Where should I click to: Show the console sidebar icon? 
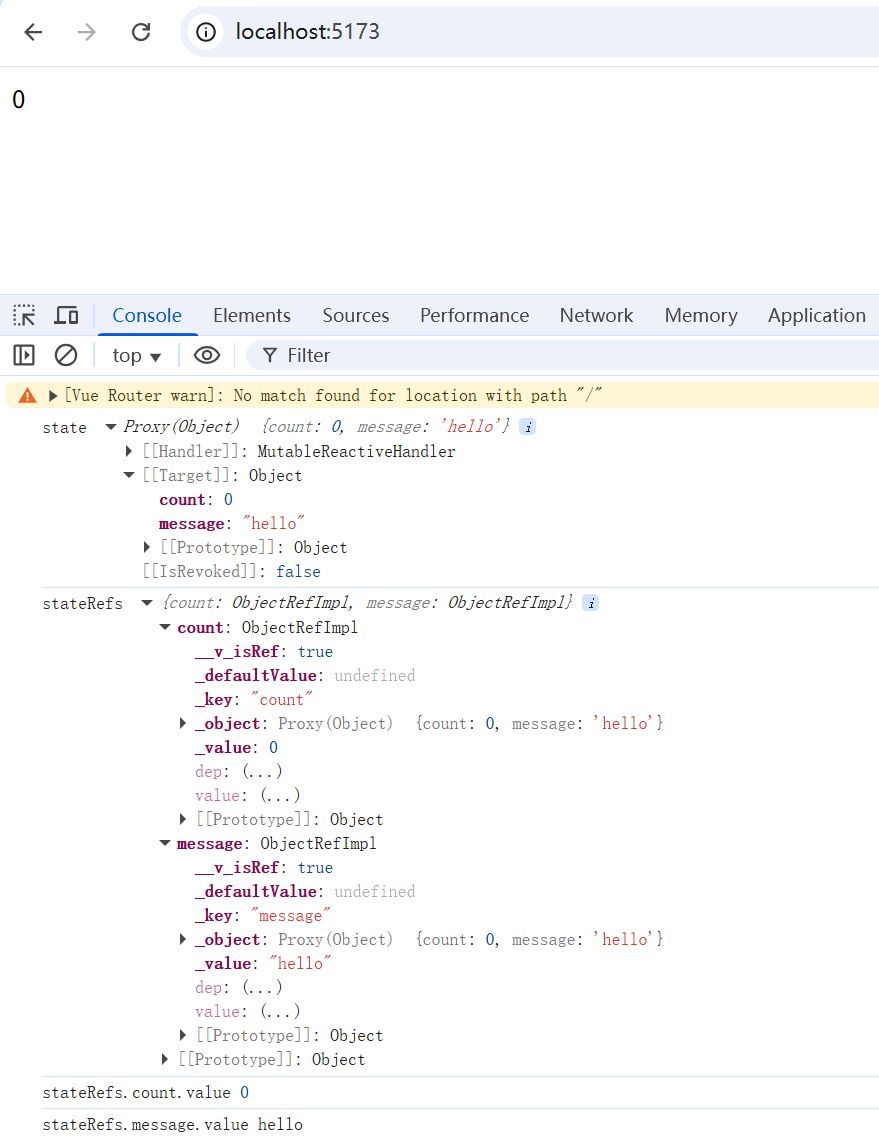[x=24, y=356]
